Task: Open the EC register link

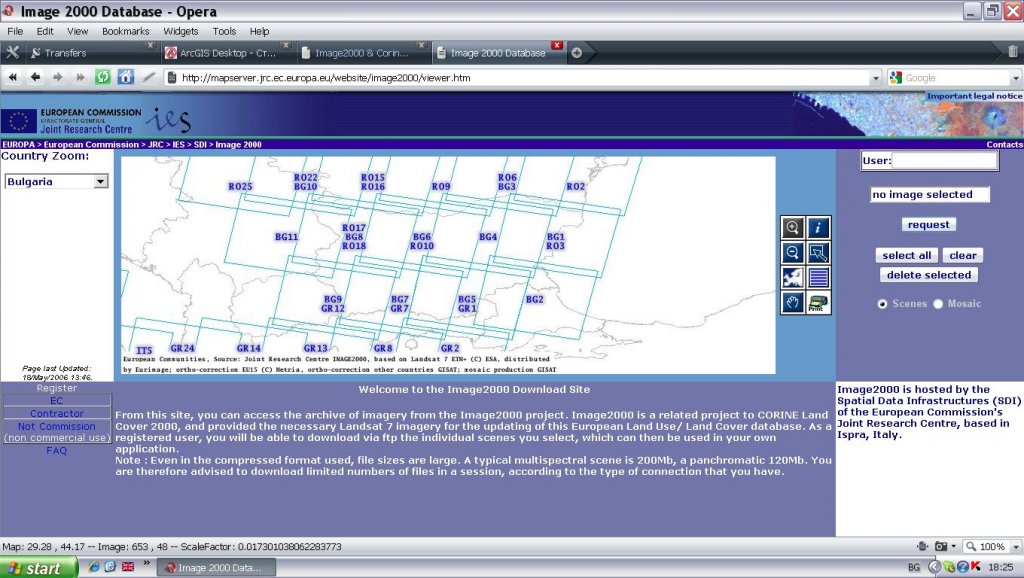Action: (57, 400)
